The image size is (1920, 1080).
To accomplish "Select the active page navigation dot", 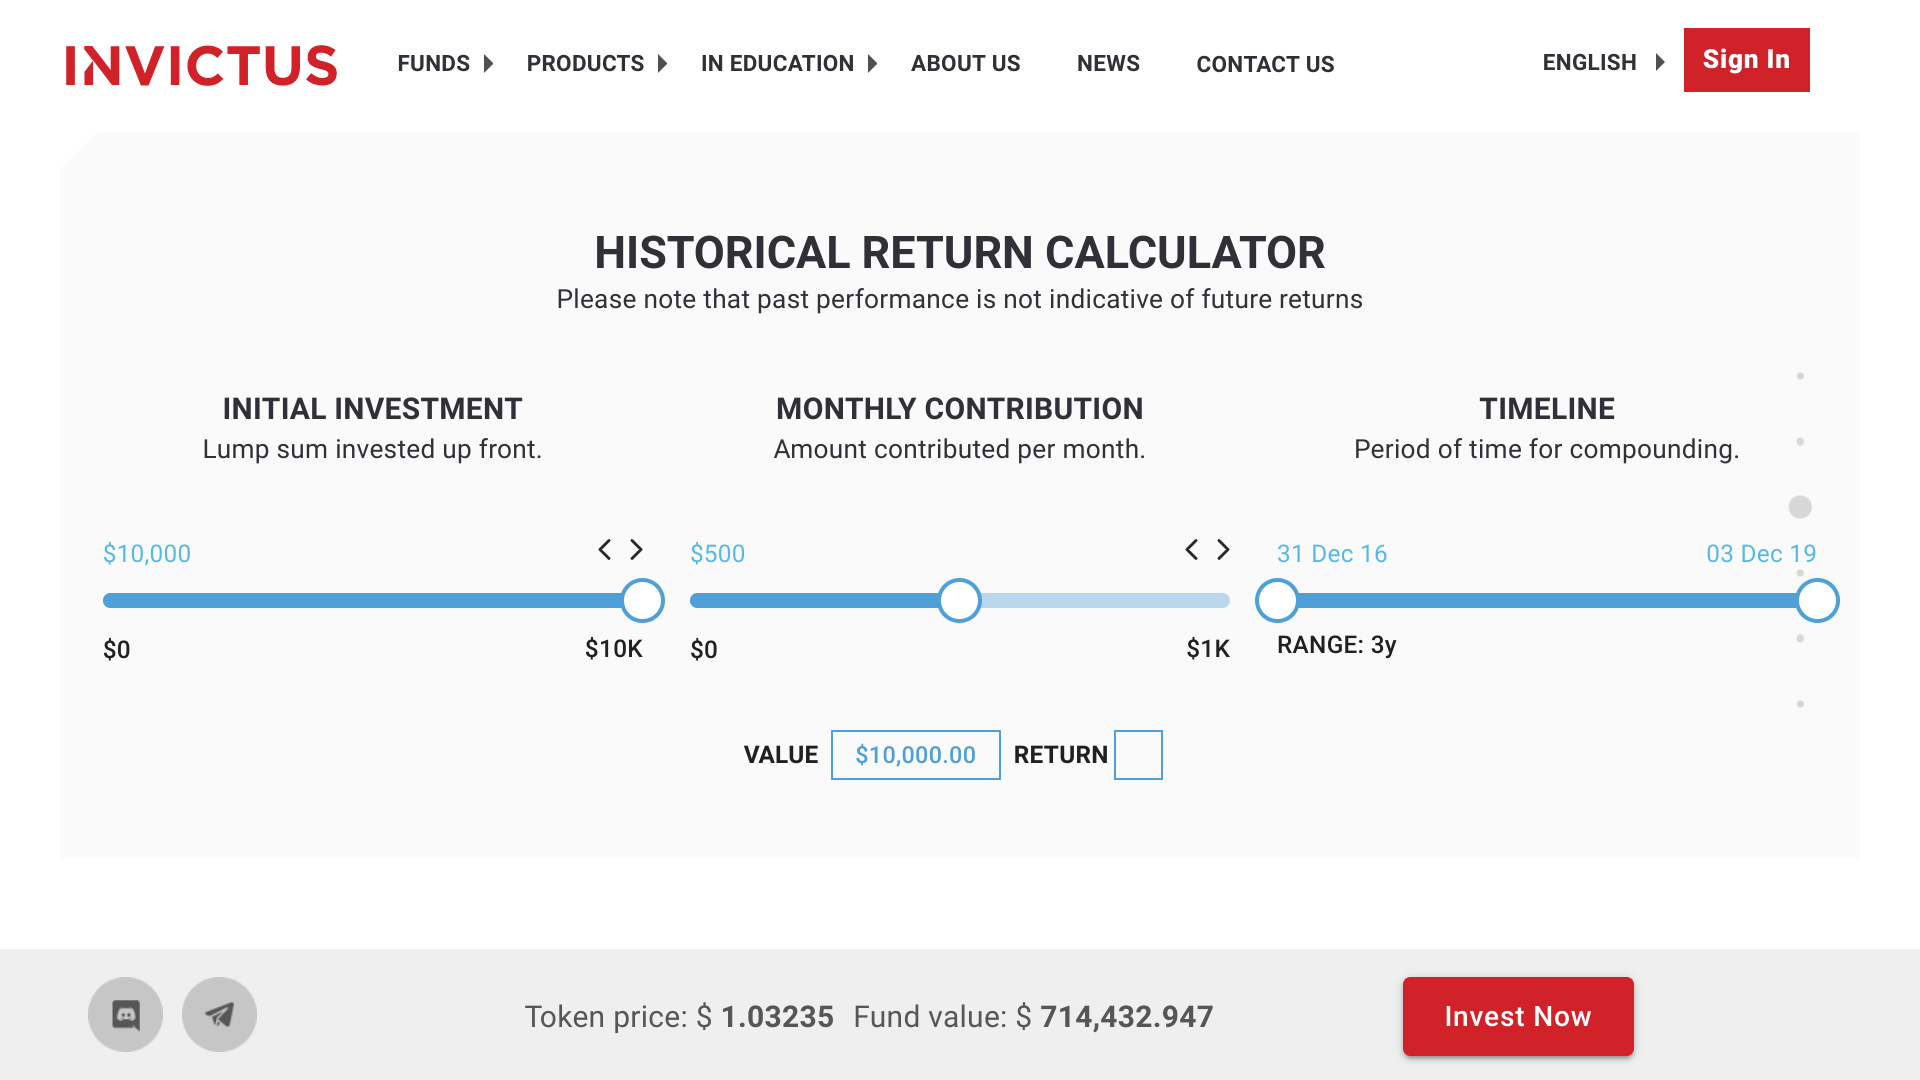I will tap(1800, 507).
